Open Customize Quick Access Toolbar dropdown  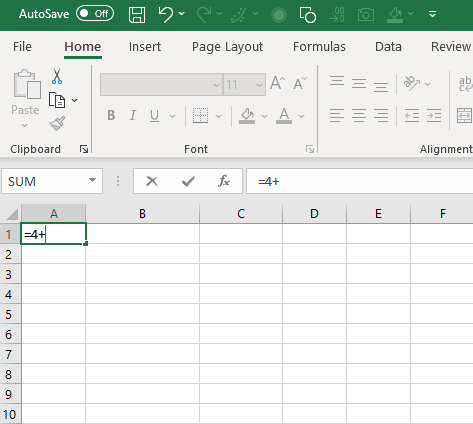click(x=432, y=14)
